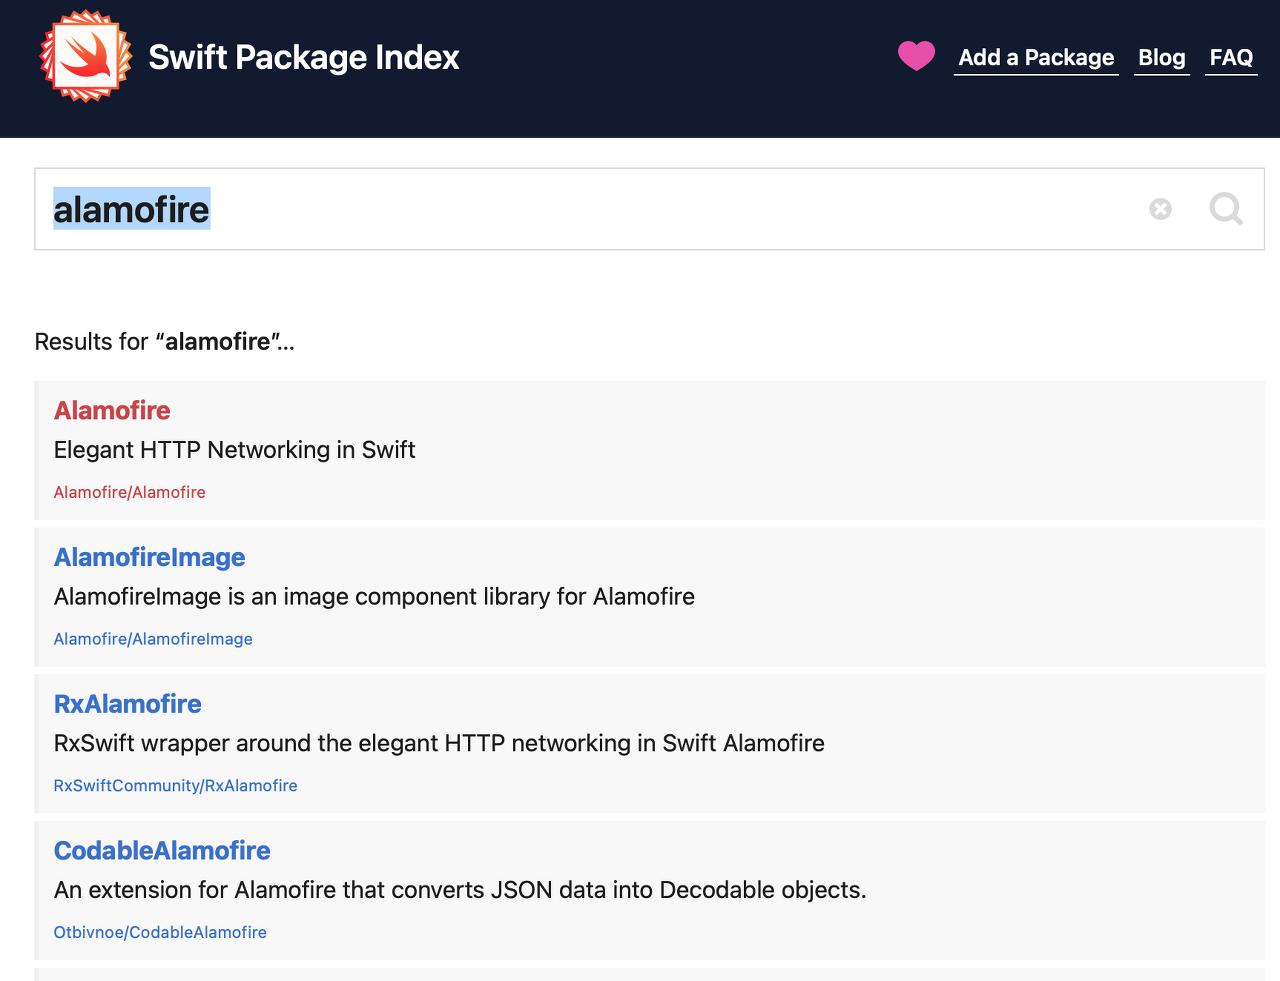Click the Swift Package Index logo icon
This screenshot has height=981, width=1280.
coord(86,56)
